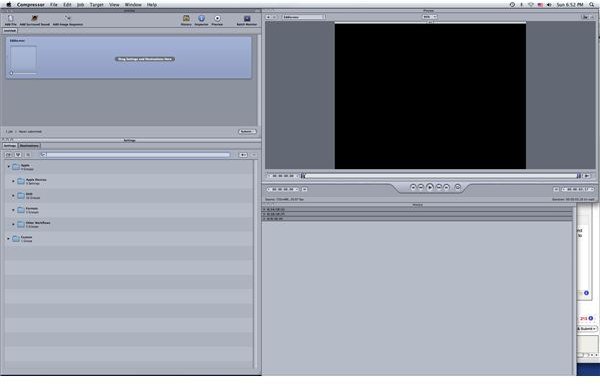Click the preview timeline scrubber bar
Screen dimensions: 600x386
tap(441, 176)
